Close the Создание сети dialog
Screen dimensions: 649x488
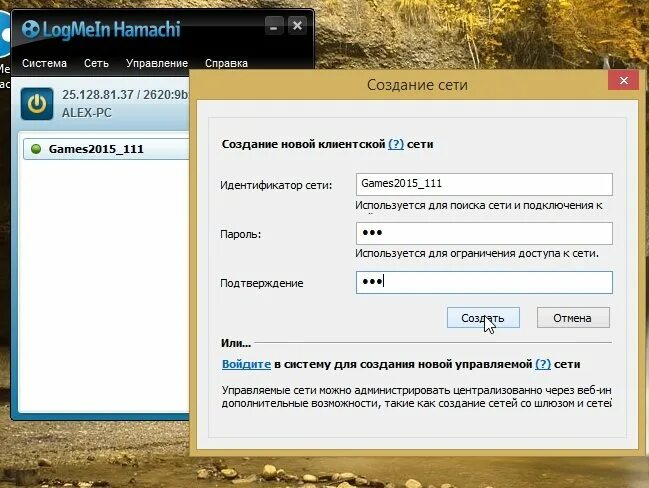tap(623, 80)
